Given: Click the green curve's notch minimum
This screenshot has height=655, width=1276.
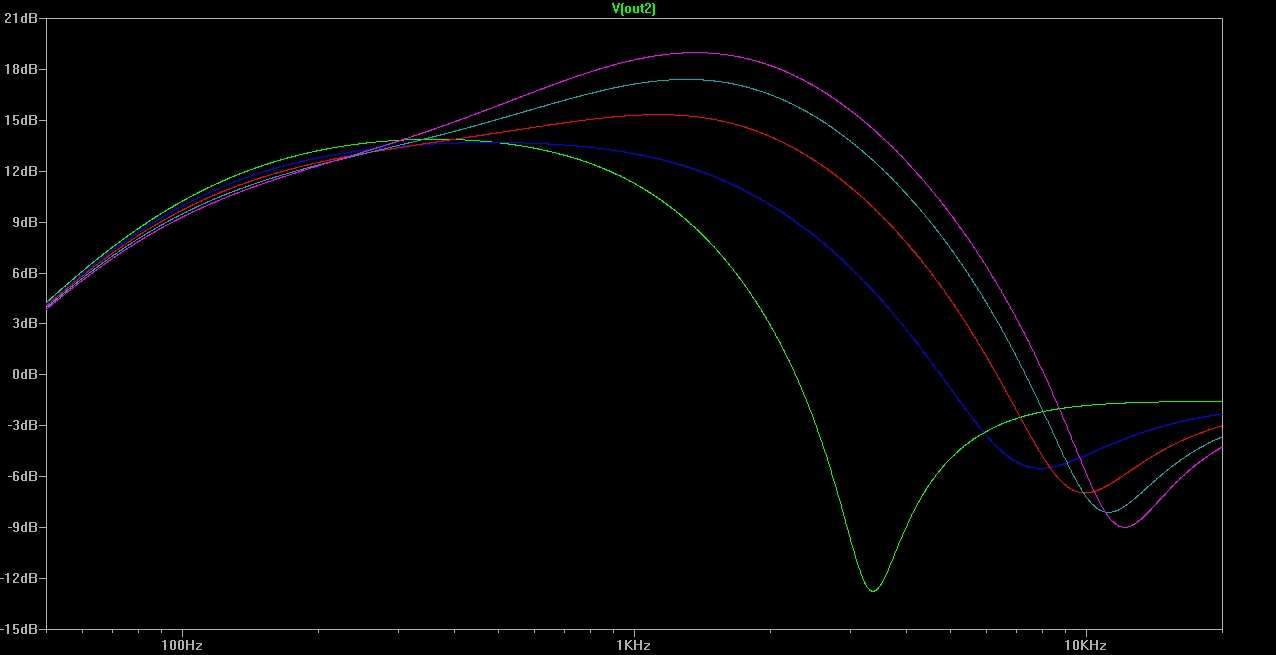Looking at the screenshot, I should point(873,590).
